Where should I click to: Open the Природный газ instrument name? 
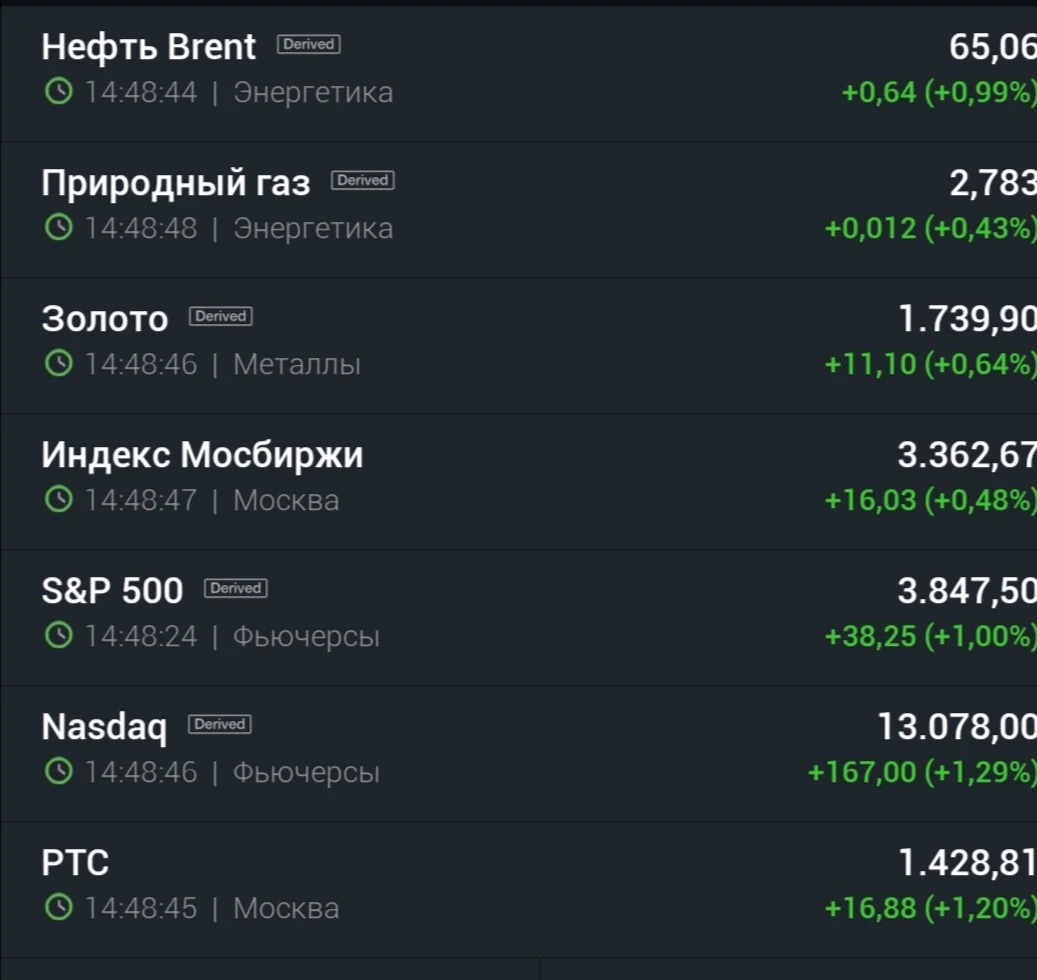click(176, 183)
